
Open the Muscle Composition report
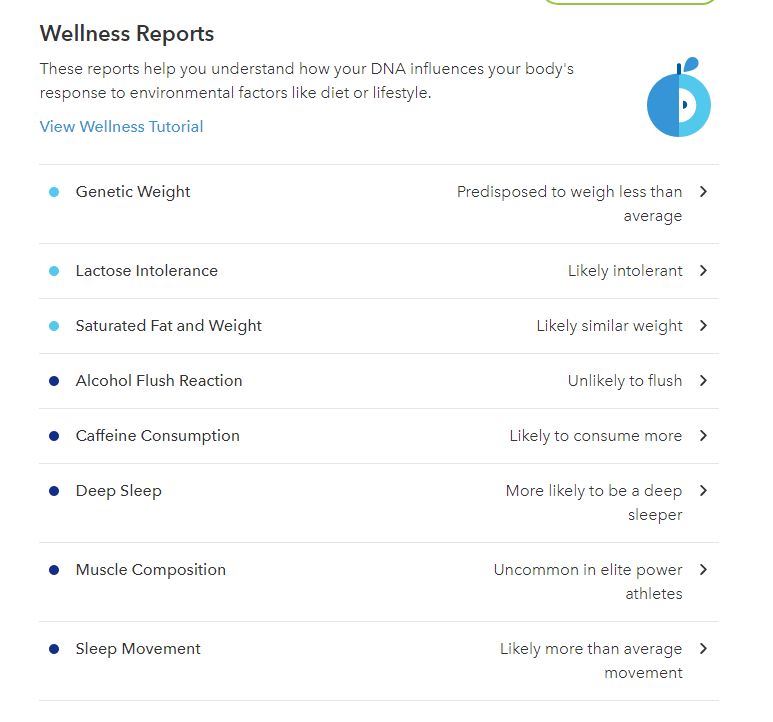pyautogui.click(x=150, y=570)
